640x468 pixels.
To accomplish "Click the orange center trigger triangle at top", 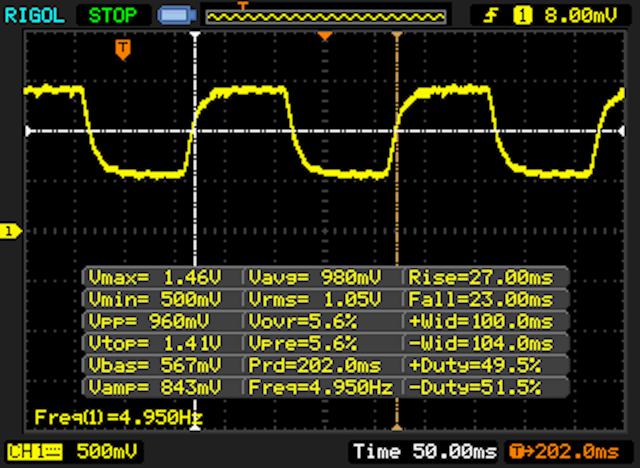I will click(x=325, y=36).
